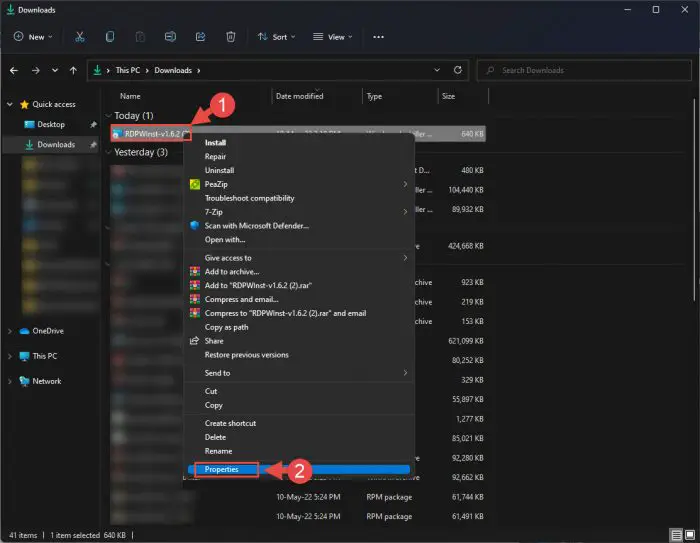Collapse the Today file group

point(109,116)
